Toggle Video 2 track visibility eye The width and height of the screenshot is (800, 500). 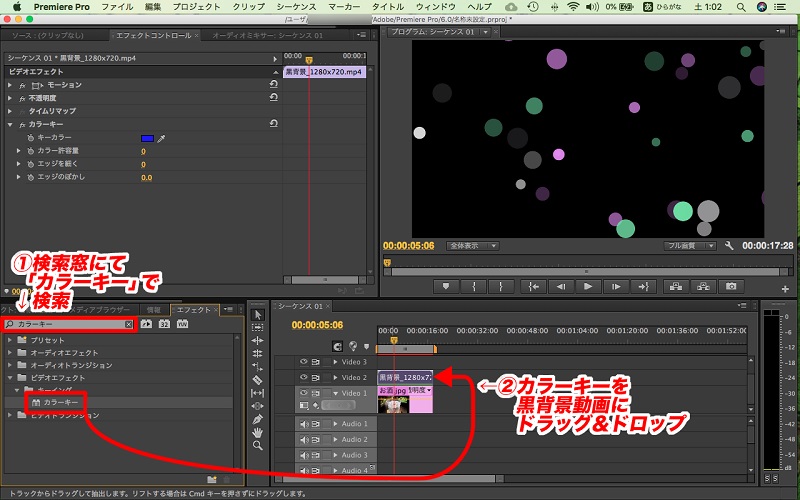[x=304, y=378]
